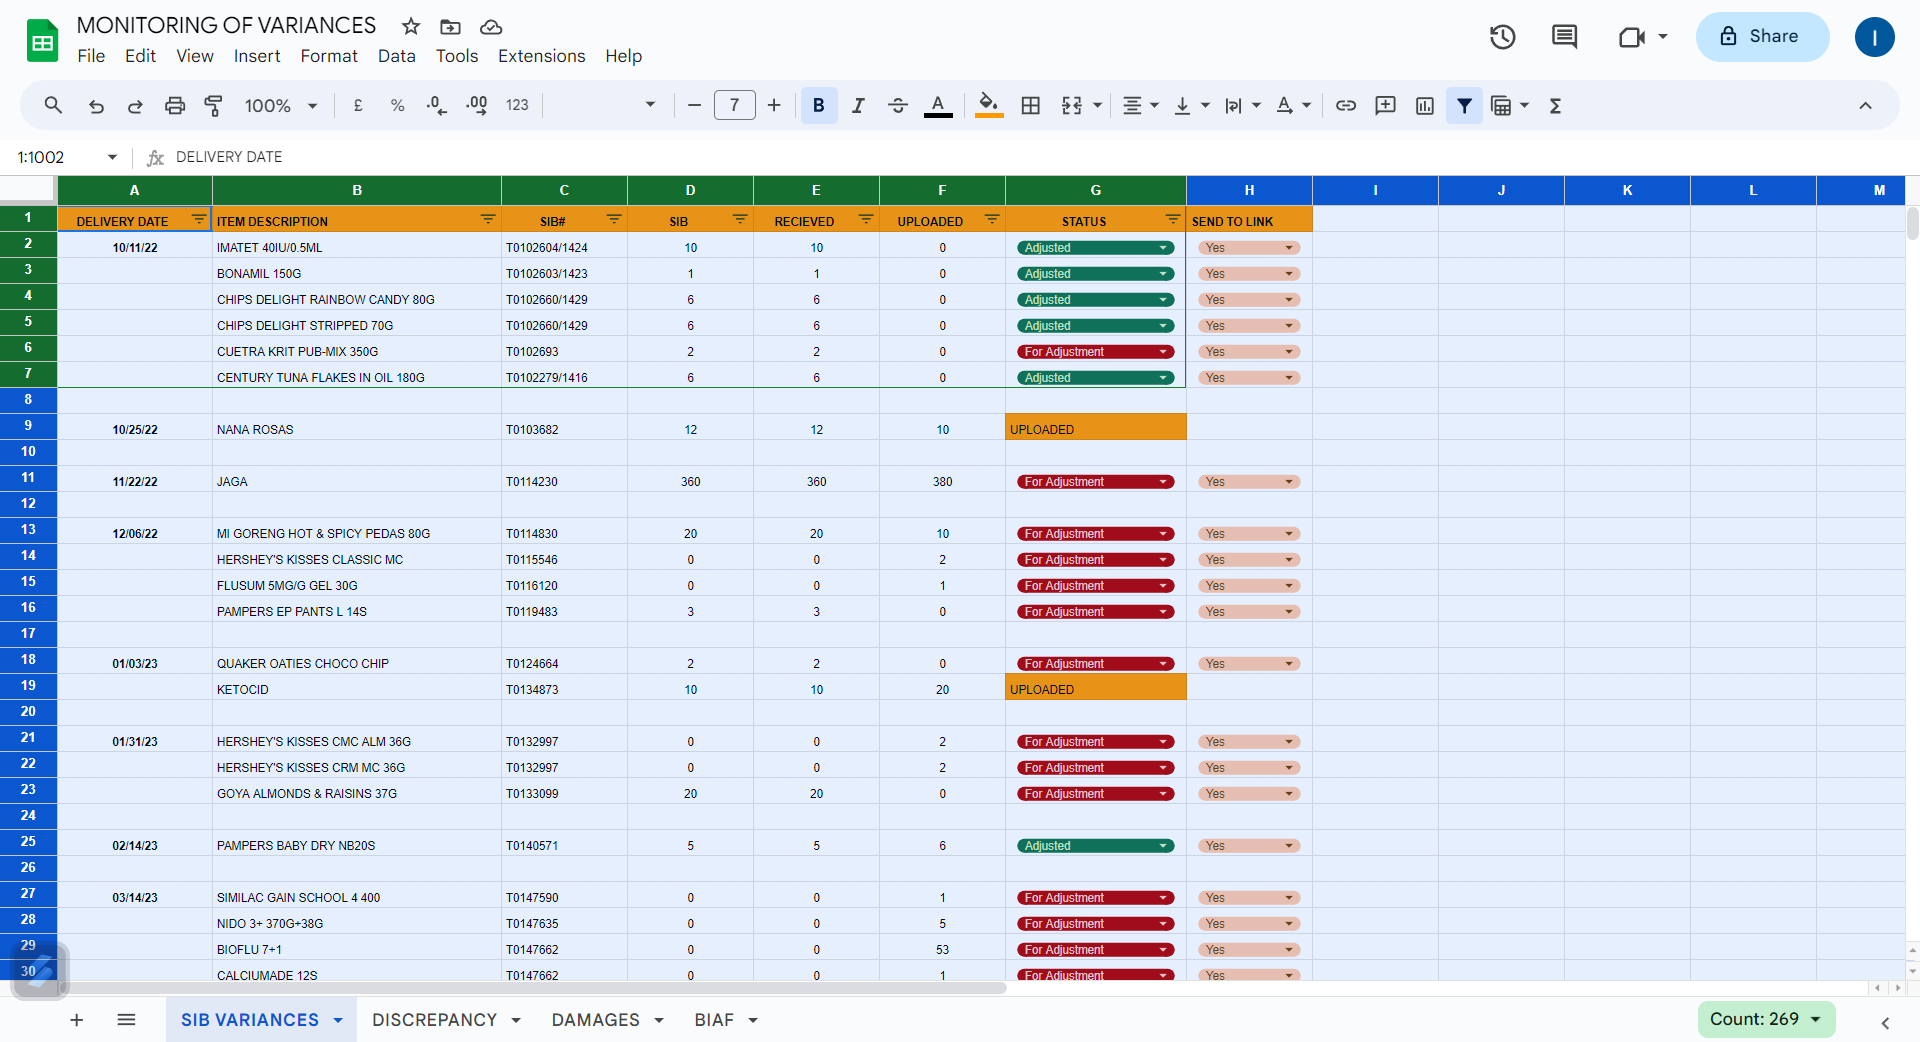Open text rotation options
This screenshot has height=1042, width=1920.
pos(1293,105)
